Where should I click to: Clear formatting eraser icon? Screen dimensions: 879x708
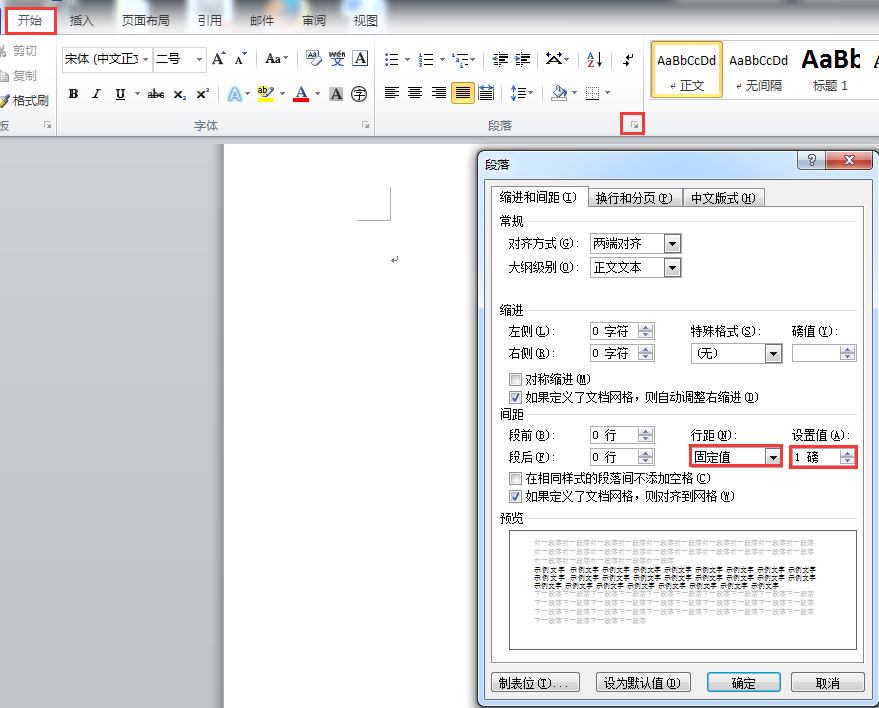314,58
